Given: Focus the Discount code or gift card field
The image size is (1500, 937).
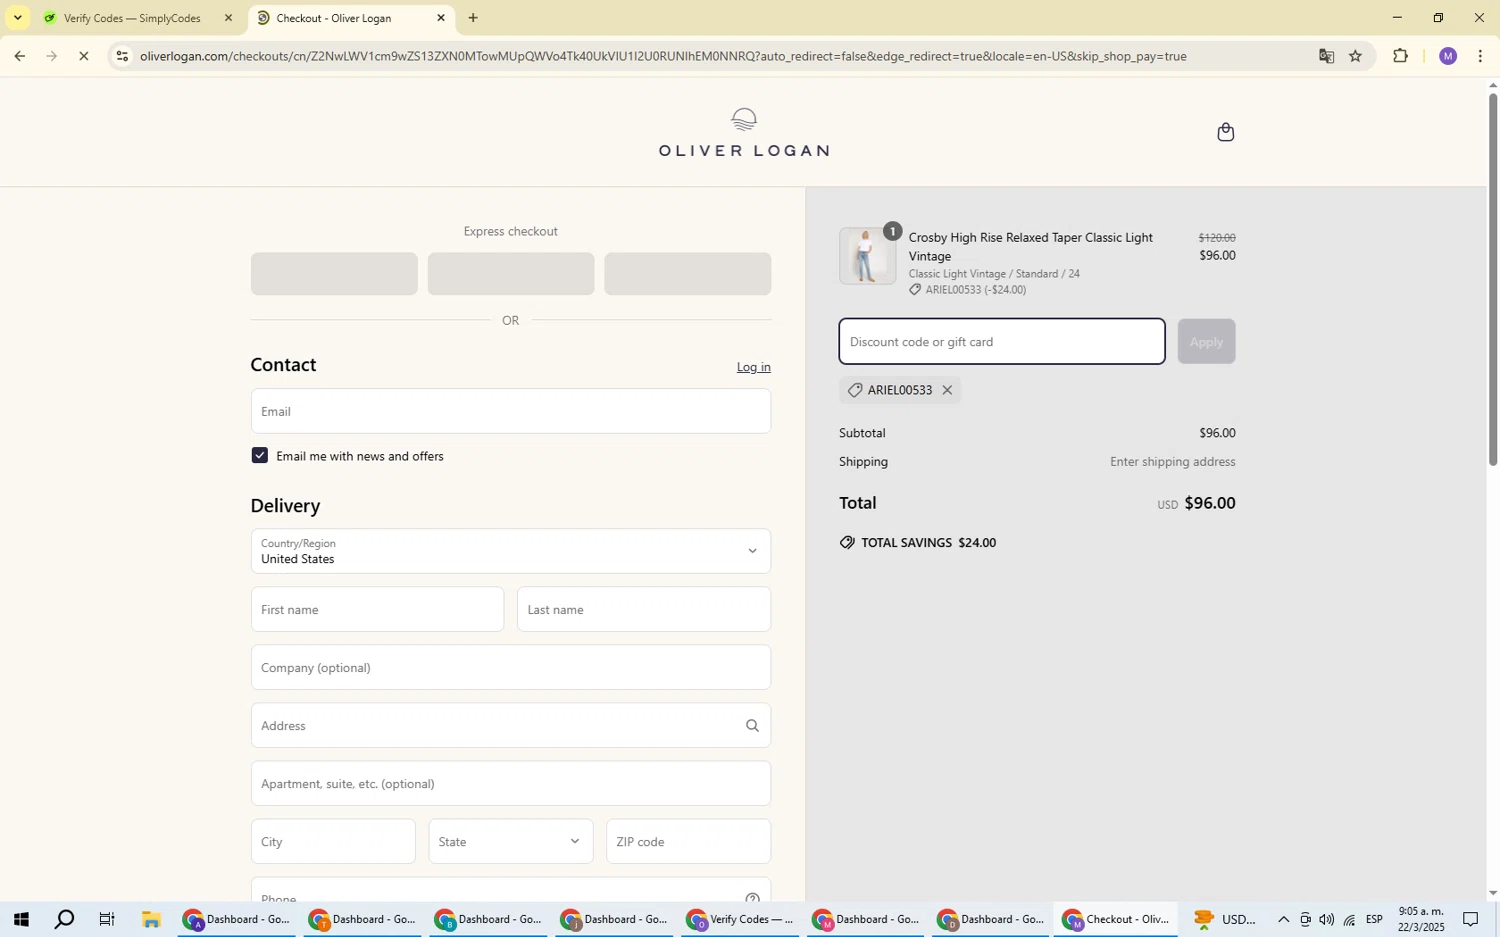Looking at the screenshot, I should coord(1002,342).
